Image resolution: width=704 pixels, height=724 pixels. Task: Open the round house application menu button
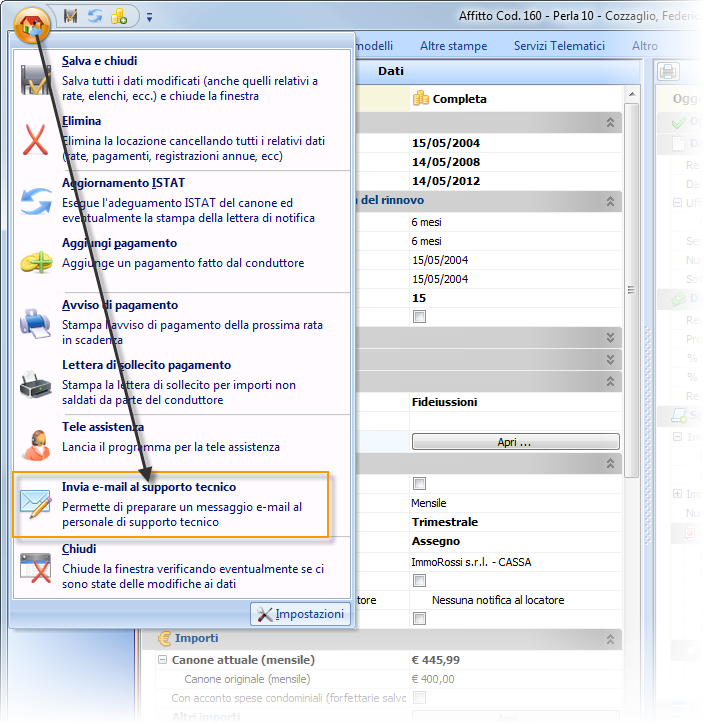click(32, 24)
